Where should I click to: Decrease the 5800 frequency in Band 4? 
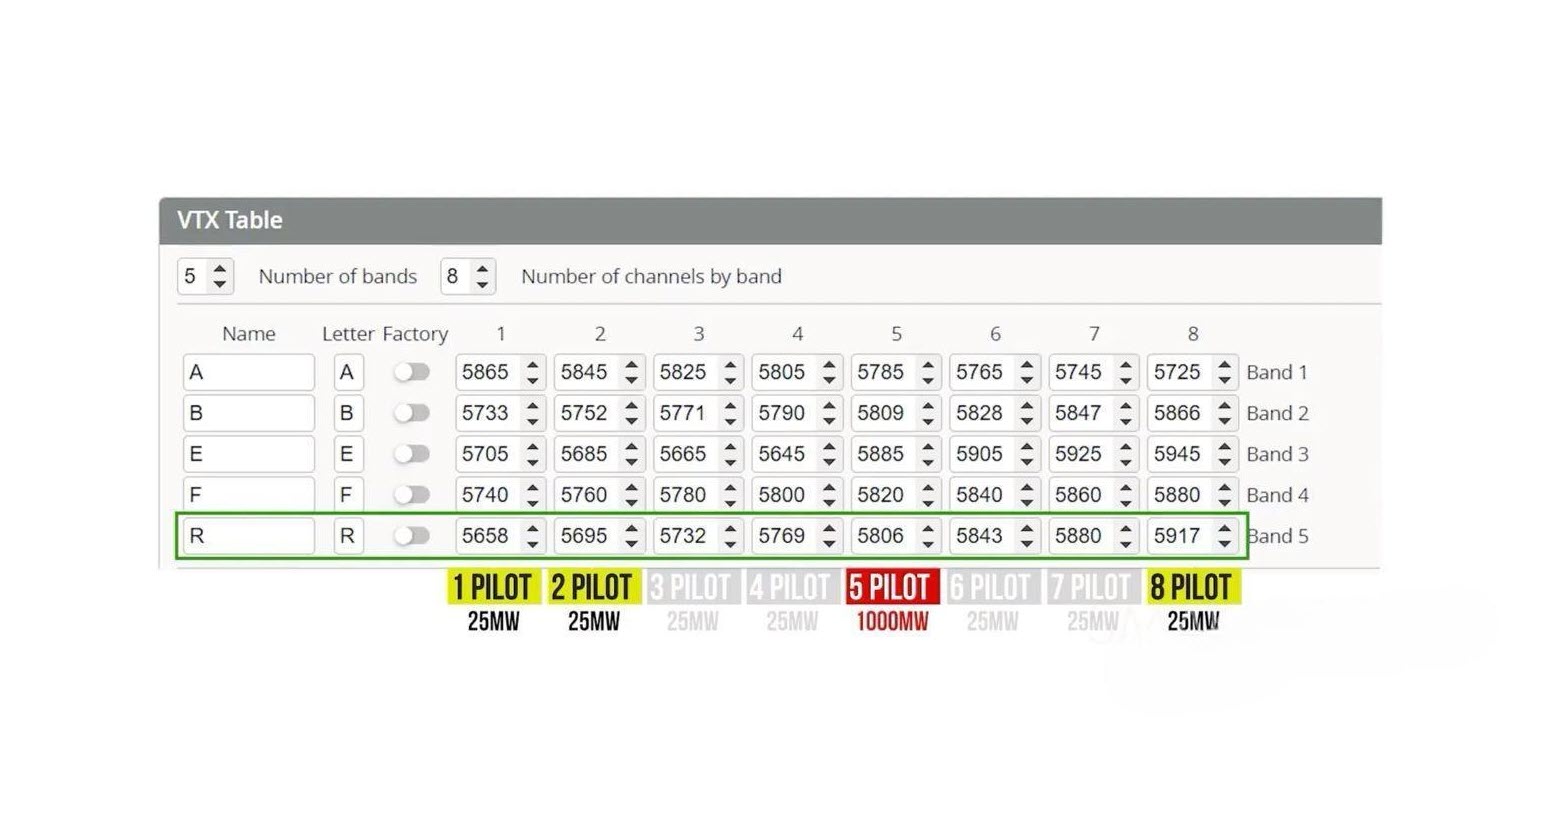pyautogui.click(x=829, y=503)
